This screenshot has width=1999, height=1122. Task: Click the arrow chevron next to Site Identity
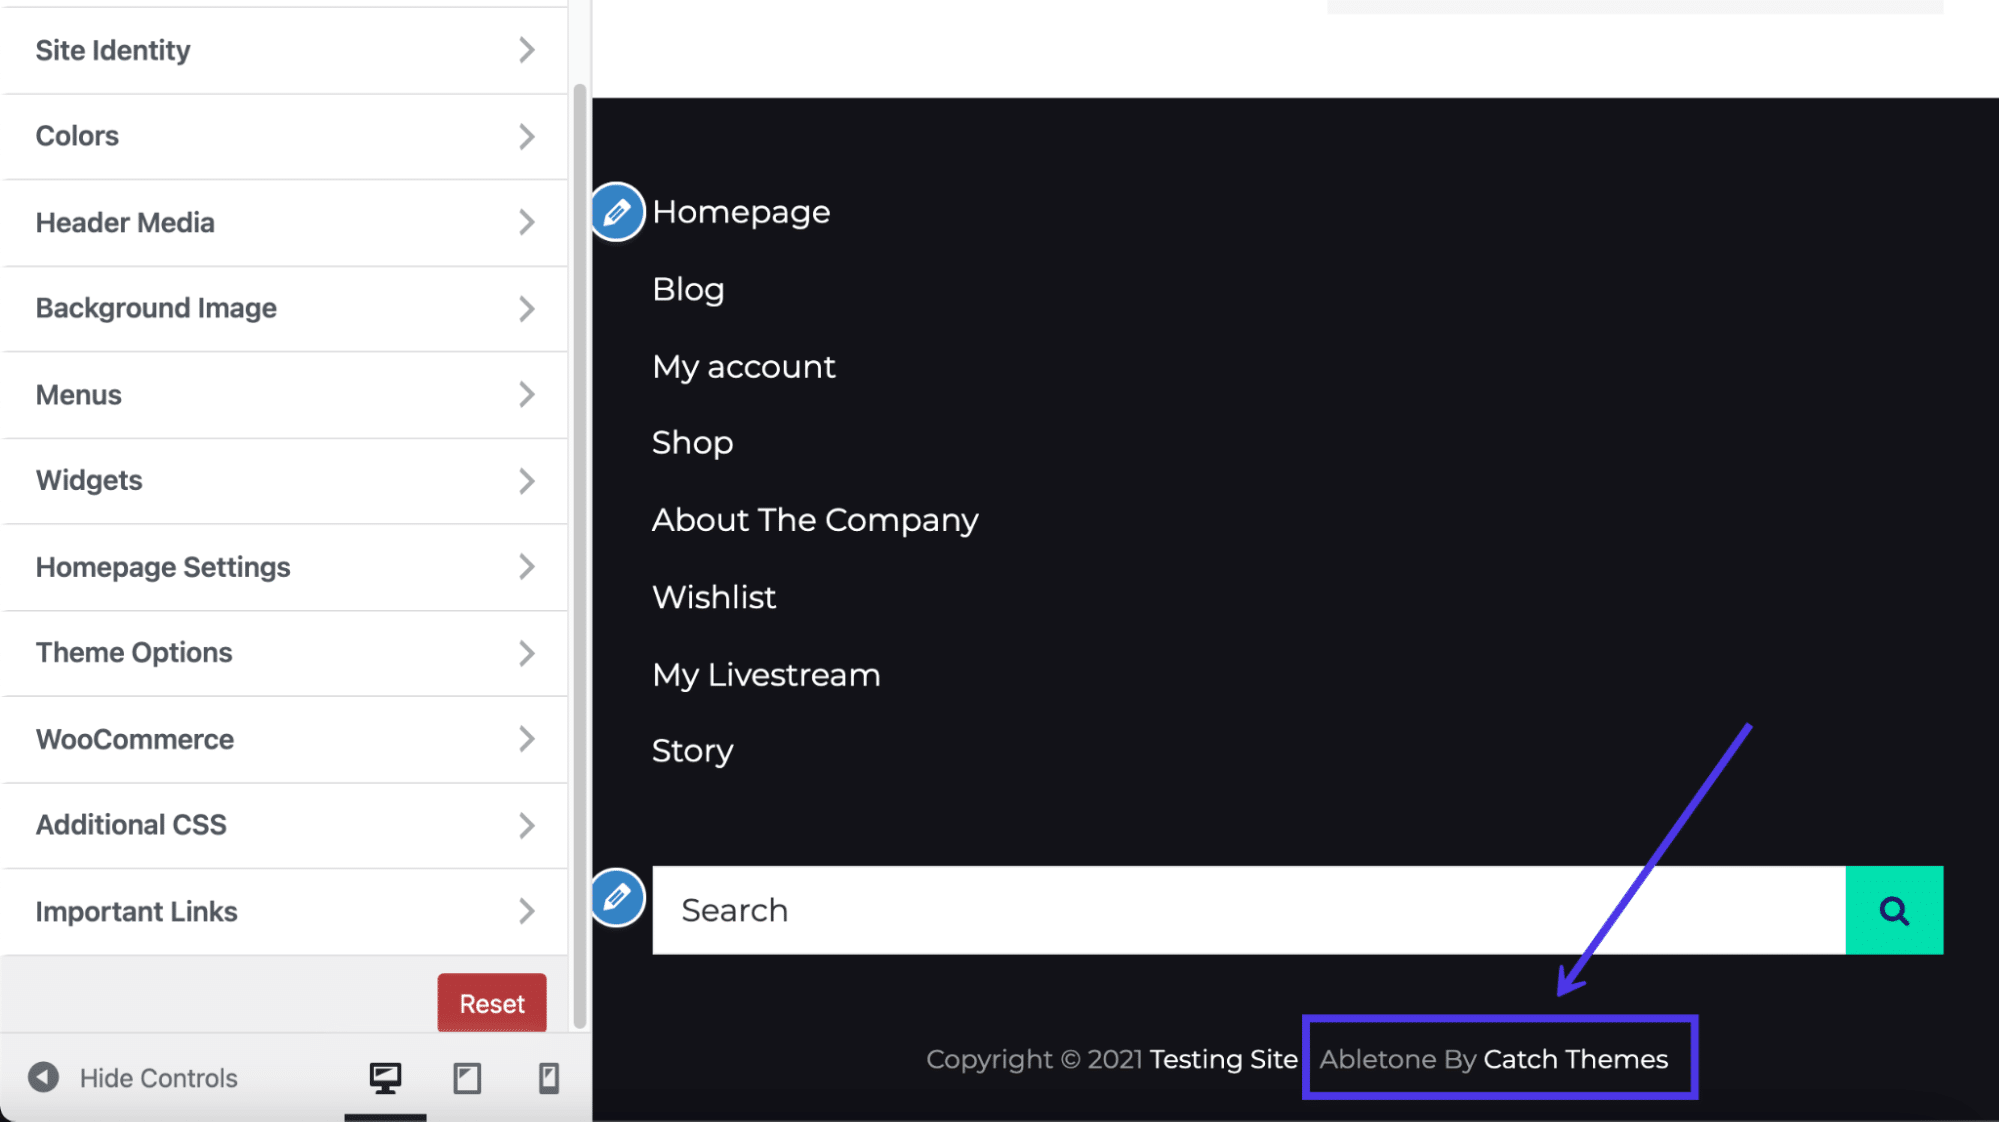click(x=526, y=49)
